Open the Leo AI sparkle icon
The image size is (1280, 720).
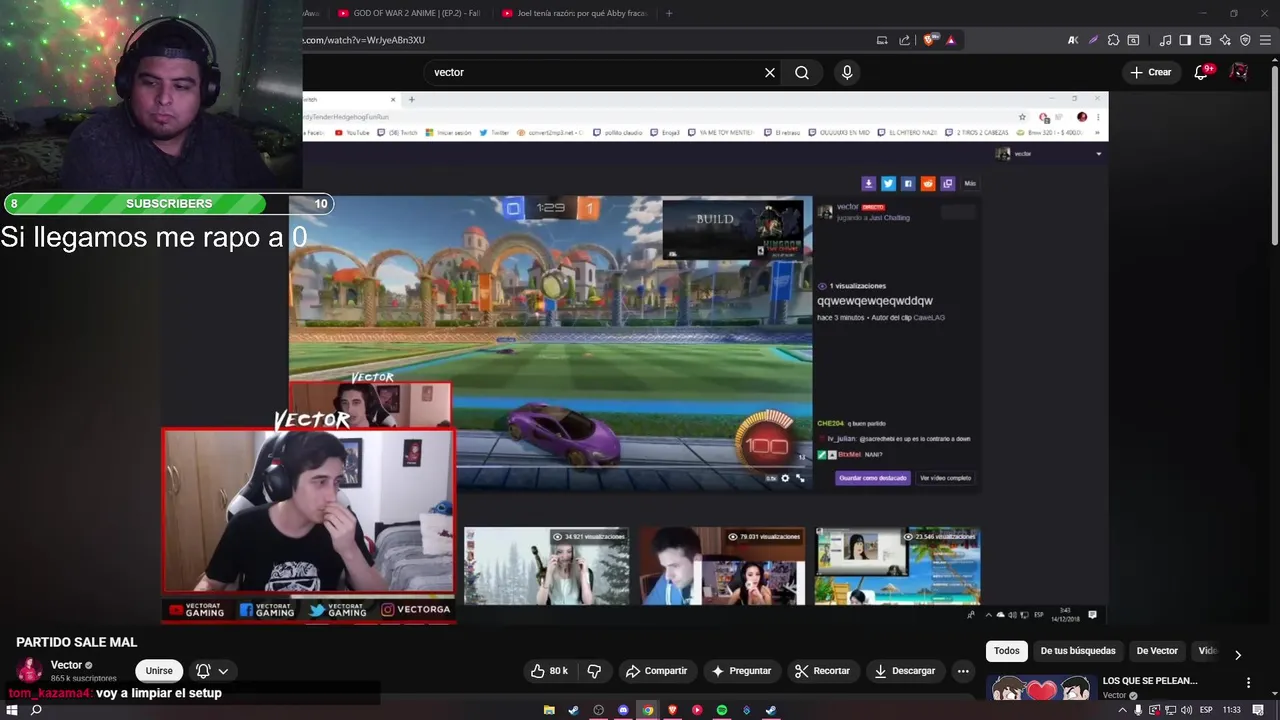click(x=1225, y=40)
